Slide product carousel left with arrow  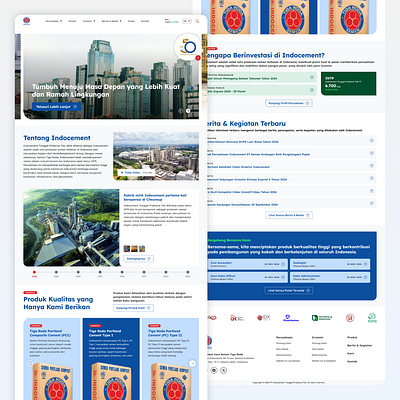click(29, 363)
